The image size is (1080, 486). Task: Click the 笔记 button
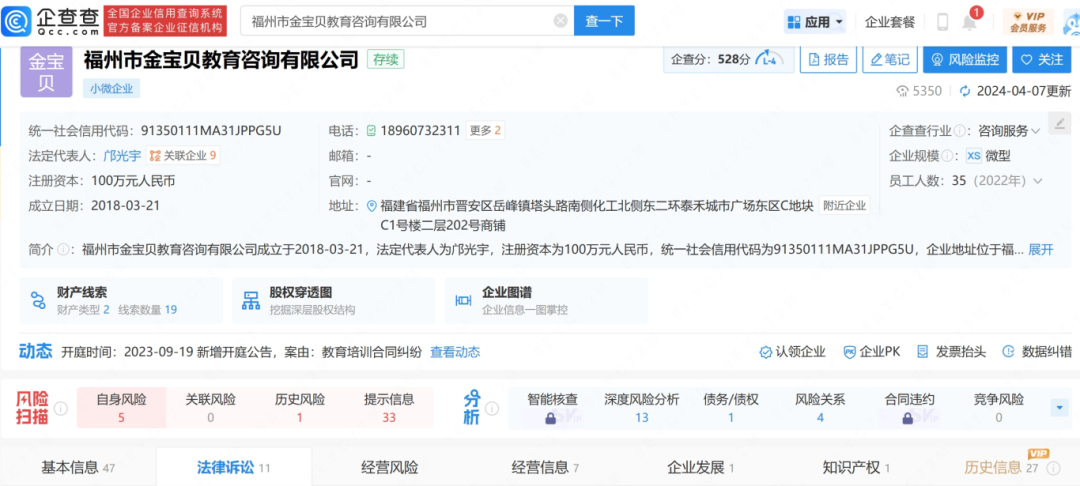pyautogui.click(x=890, y=59)
